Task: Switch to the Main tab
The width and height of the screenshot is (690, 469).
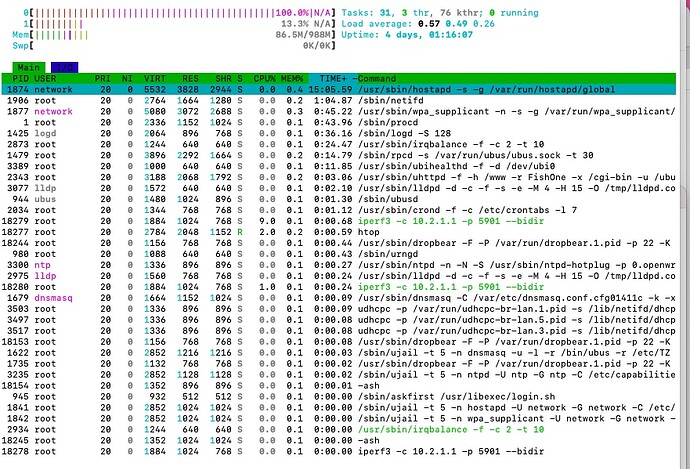Action: (29, 67)
